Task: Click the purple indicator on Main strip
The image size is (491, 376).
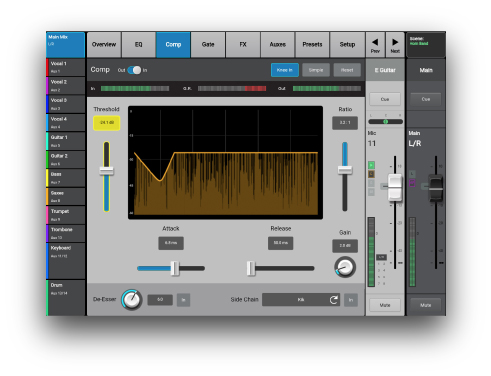Action: pyautogui.click(x=412, y=183)
